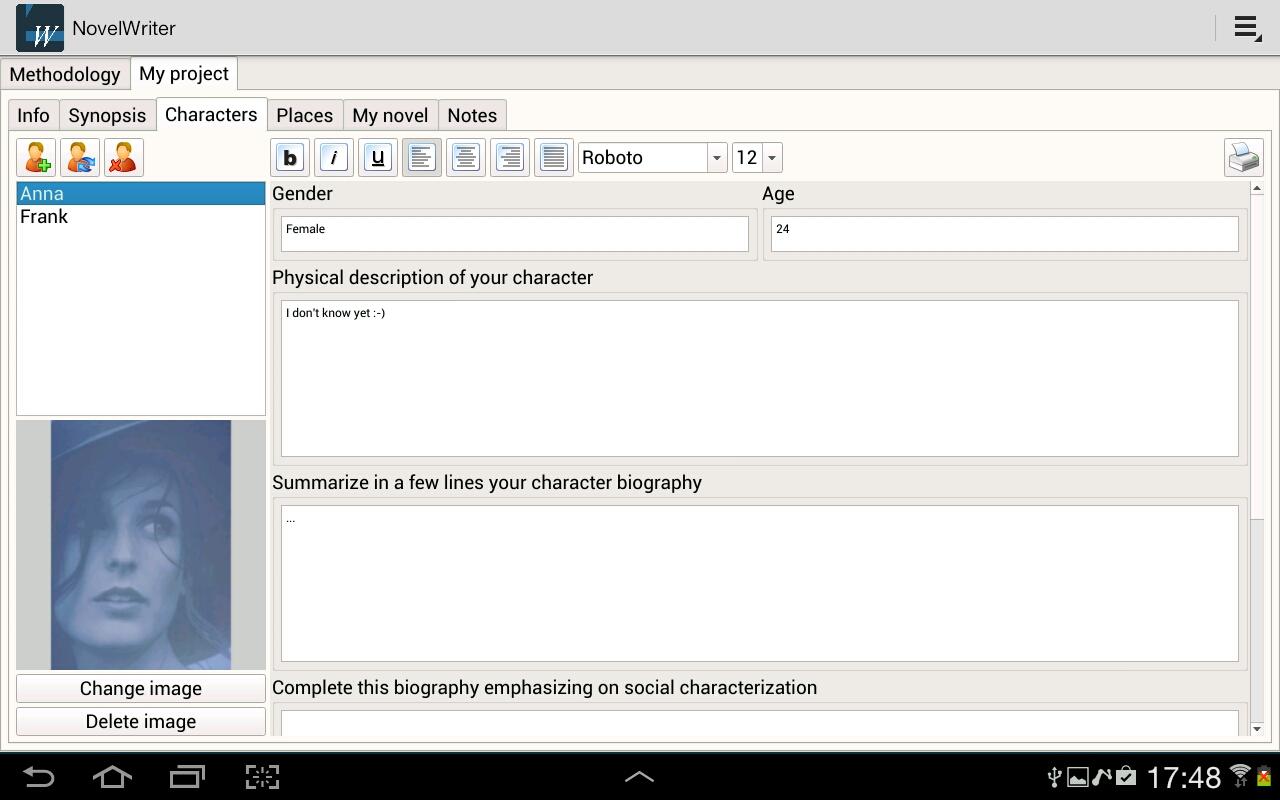Click the vertical scrollbar thumb
1280x800 pixels.
[1257, 357]
